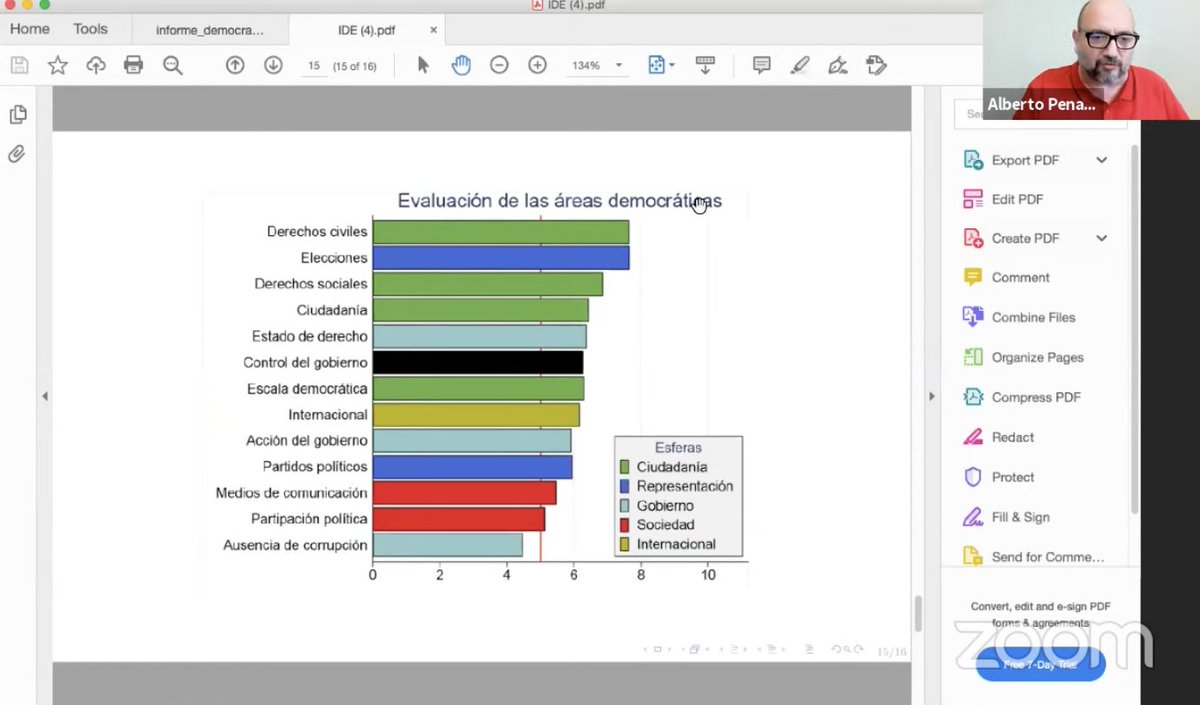Click the scrolling mode keyboard-arrow icon
1200x705 pixels.
click(705, 65)
